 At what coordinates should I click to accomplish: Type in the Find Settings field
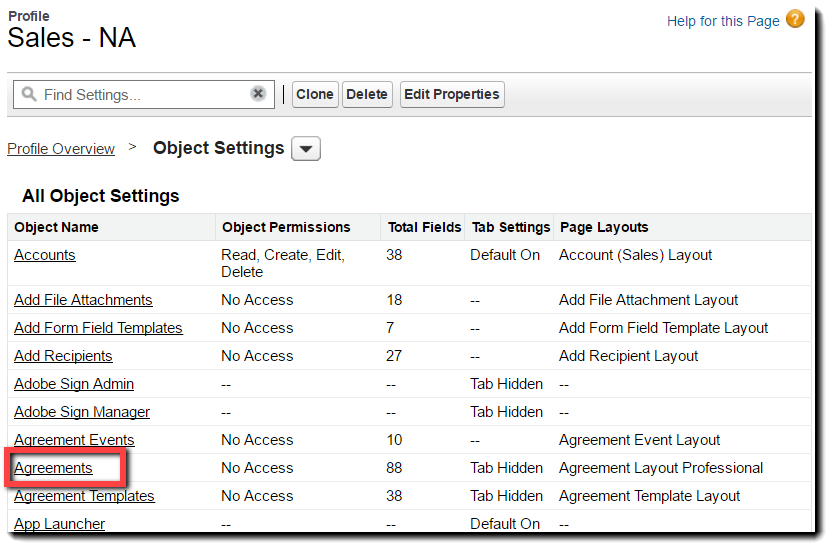[140, 95]
